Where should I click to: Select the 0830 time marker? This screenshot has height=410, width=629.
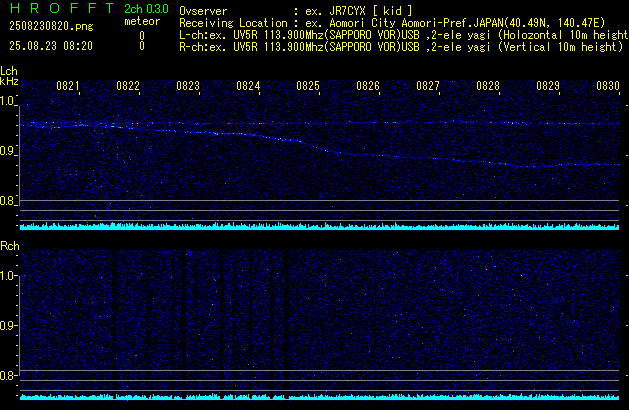tap(608, 86)
